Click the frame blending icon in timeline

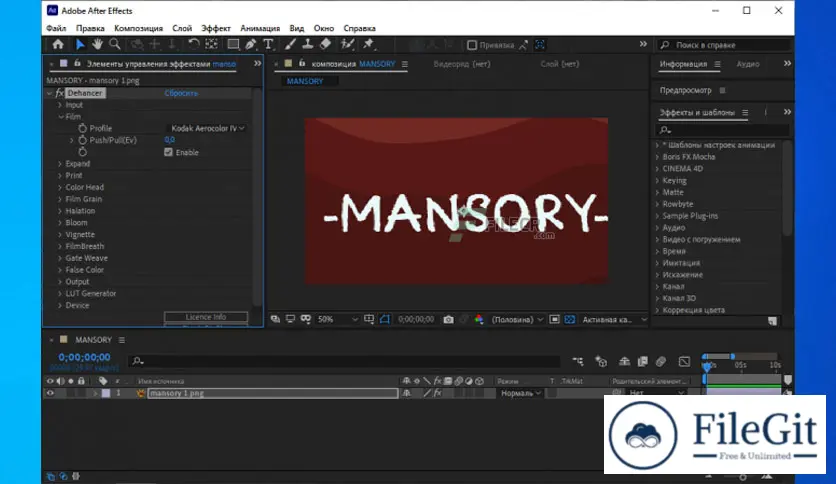point(642,361)
